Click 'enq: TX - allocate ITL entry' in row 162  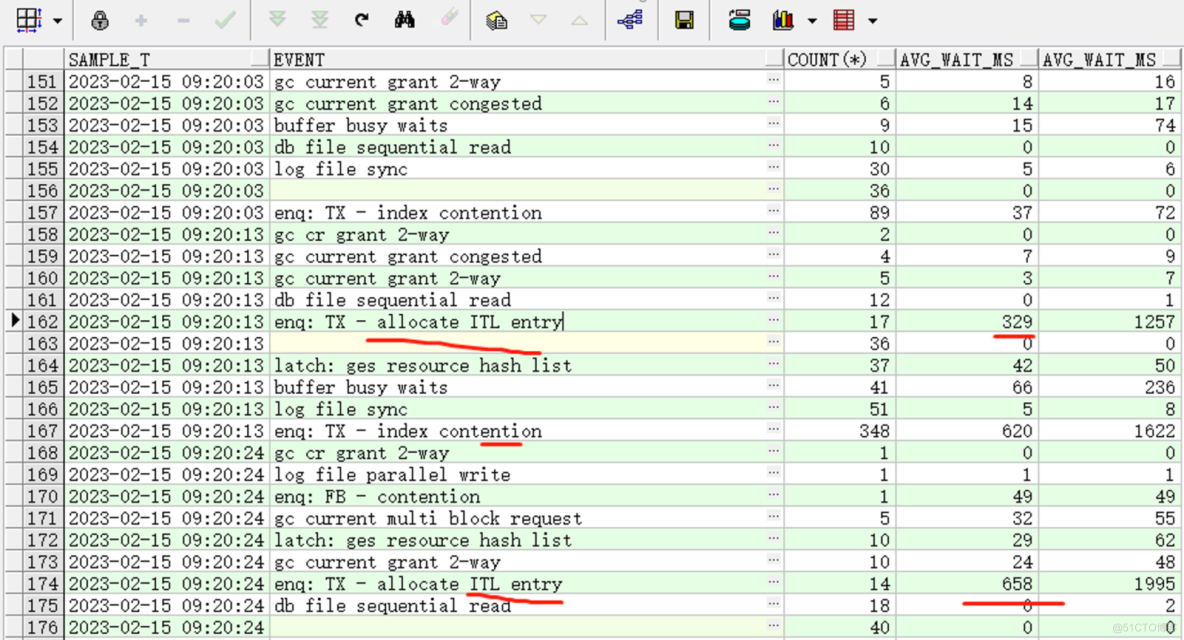tap(418, 322)
